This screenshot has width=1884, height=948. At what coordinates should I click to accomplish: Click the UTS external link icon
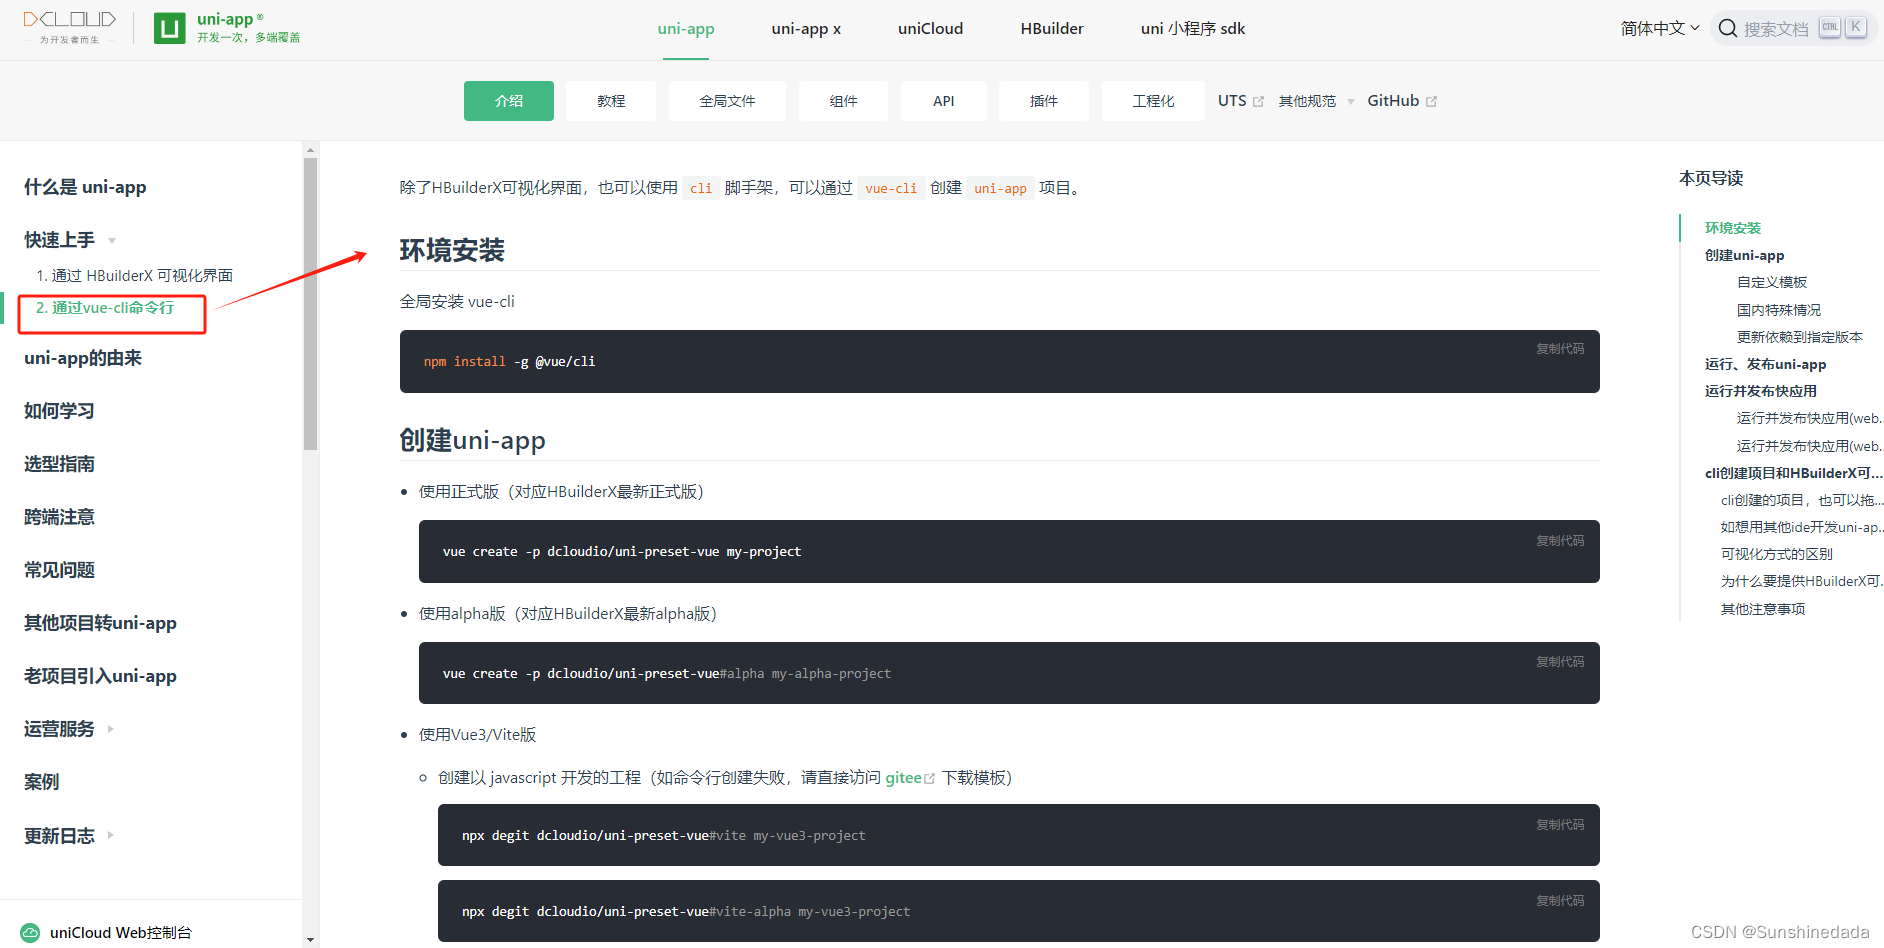click(1258, 101)
